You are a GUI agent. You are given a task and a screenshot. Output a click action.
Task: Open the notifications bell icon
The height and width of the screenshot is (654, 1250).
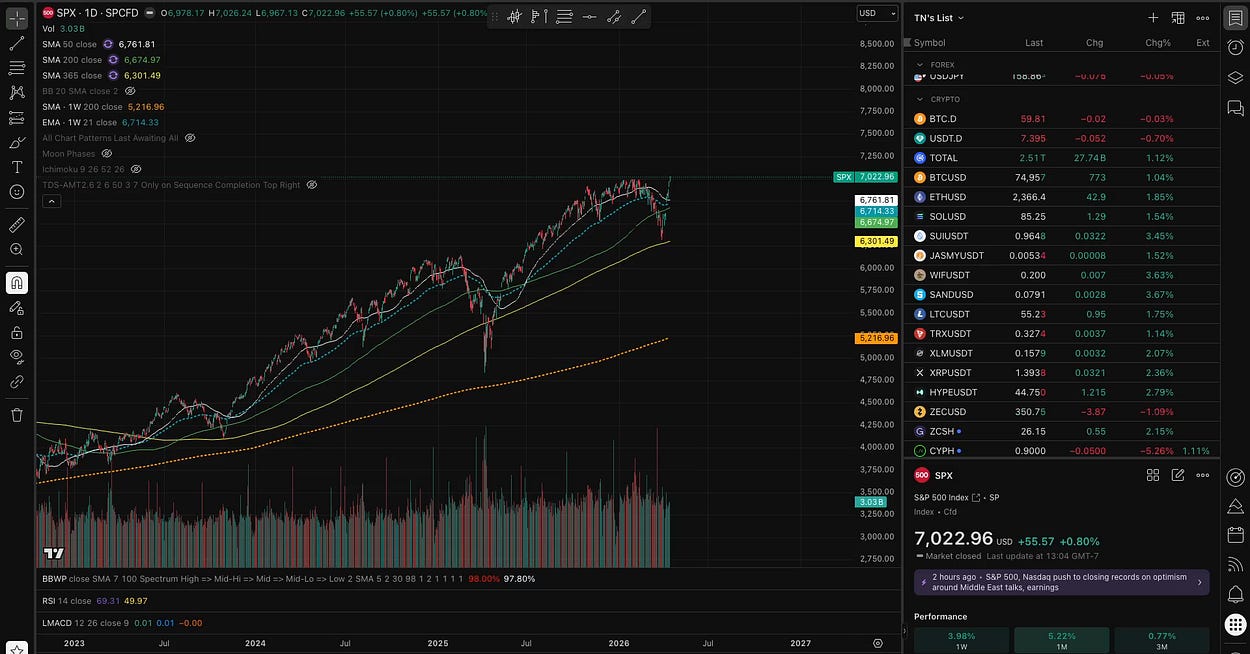(1236, 595)
